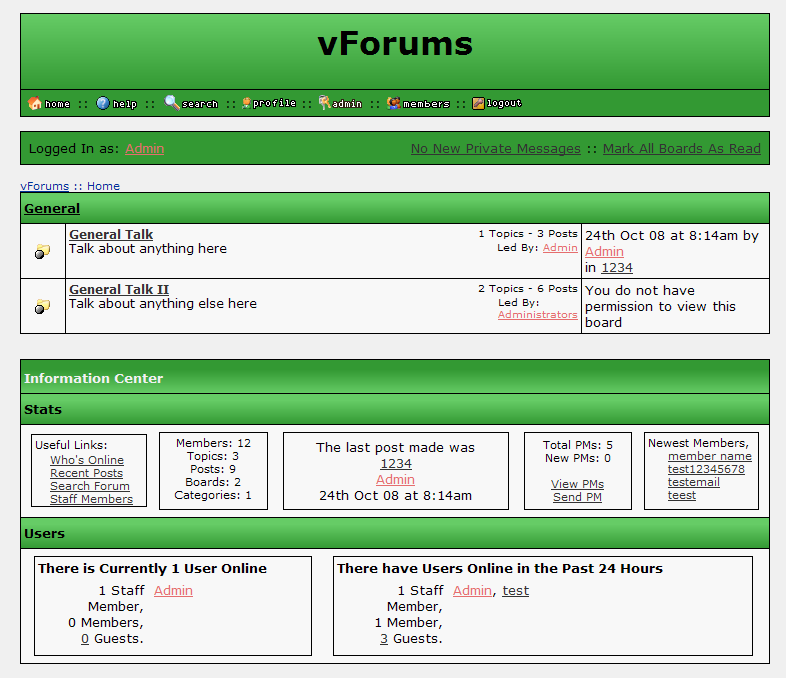Click the profile person icon
The width and height of the screenshot is (786, 678).
[x=246, y=103]
